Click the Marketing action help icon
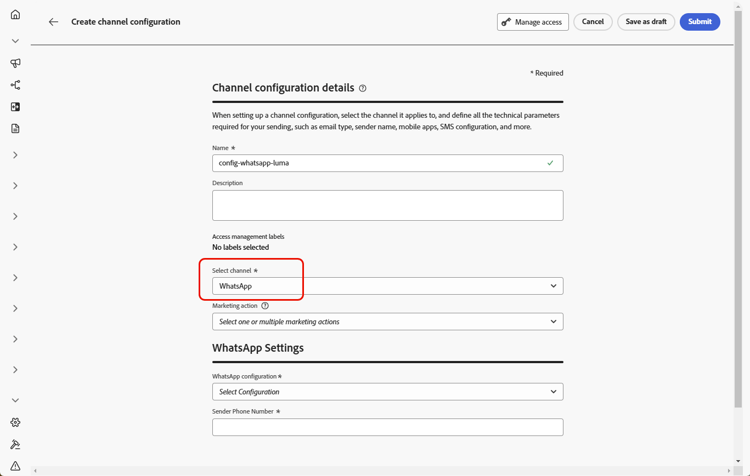 point(265,306)
